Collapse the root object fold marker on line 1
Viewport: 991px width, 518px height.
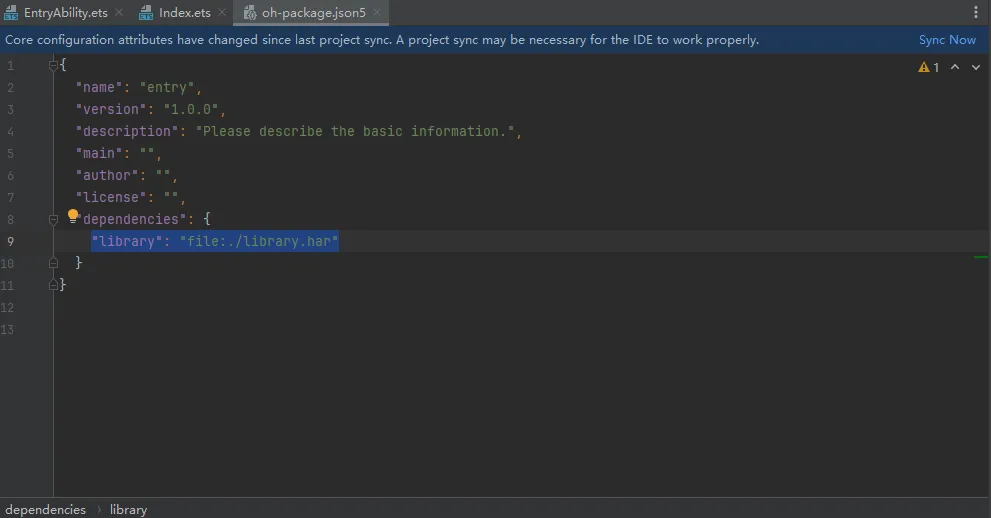pos(53,65)
